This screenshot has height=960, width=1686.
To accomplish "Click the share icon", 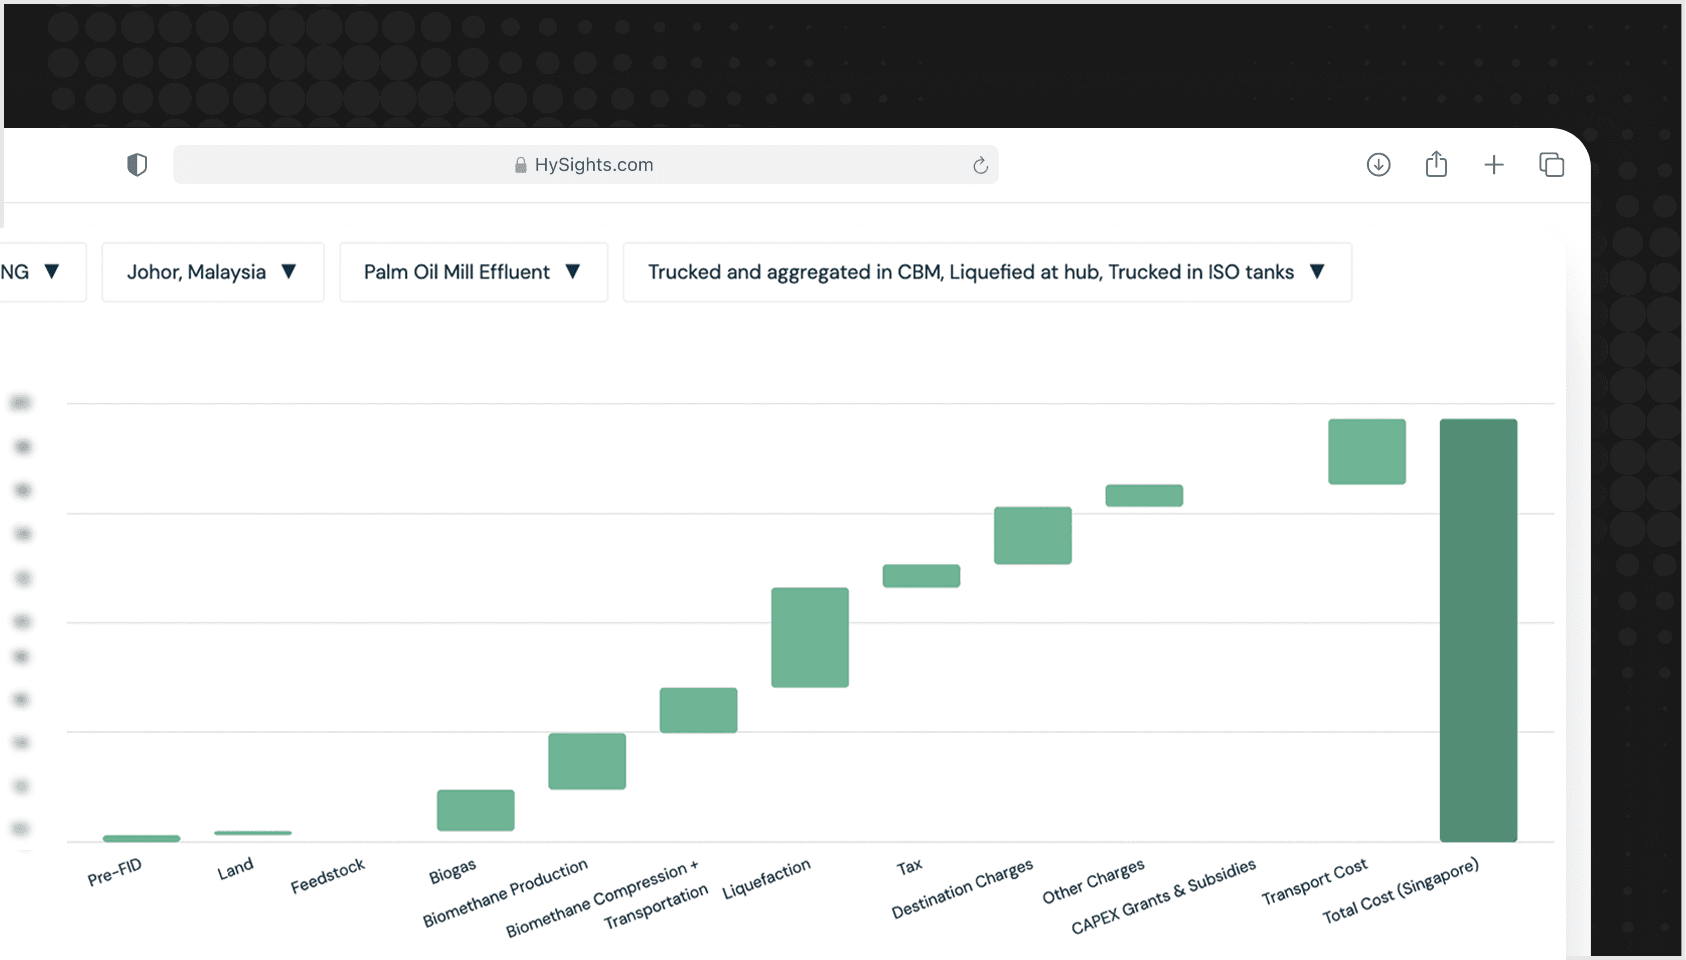I will [1436, 164].
